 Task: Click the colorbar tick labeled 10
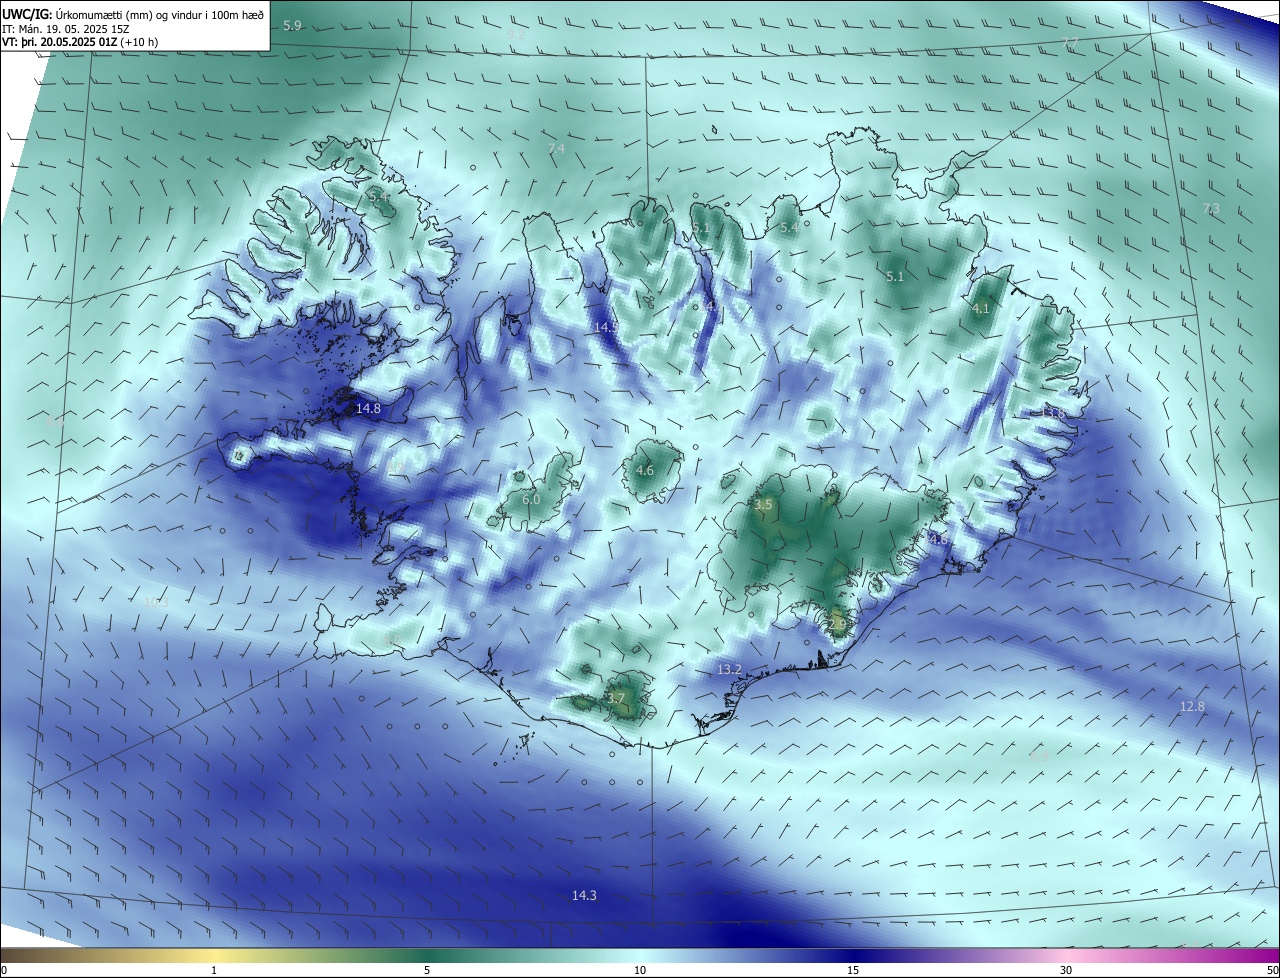point(640,970)
